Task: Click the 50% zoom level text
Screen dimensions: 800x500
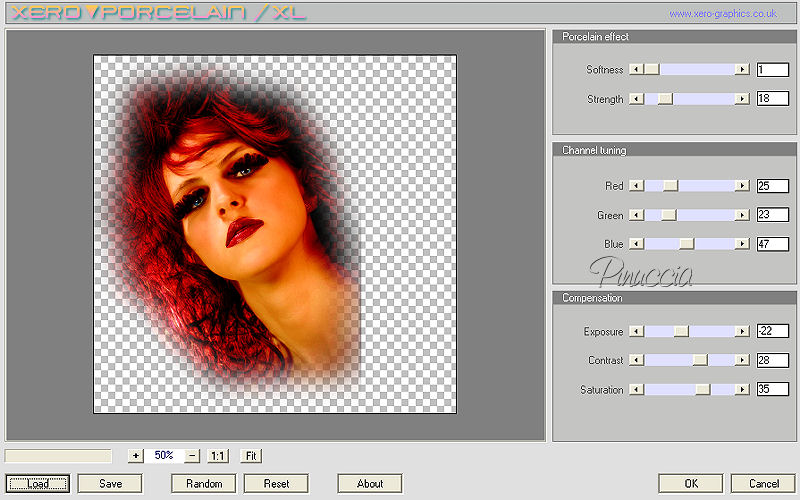Action: (164, 456)
